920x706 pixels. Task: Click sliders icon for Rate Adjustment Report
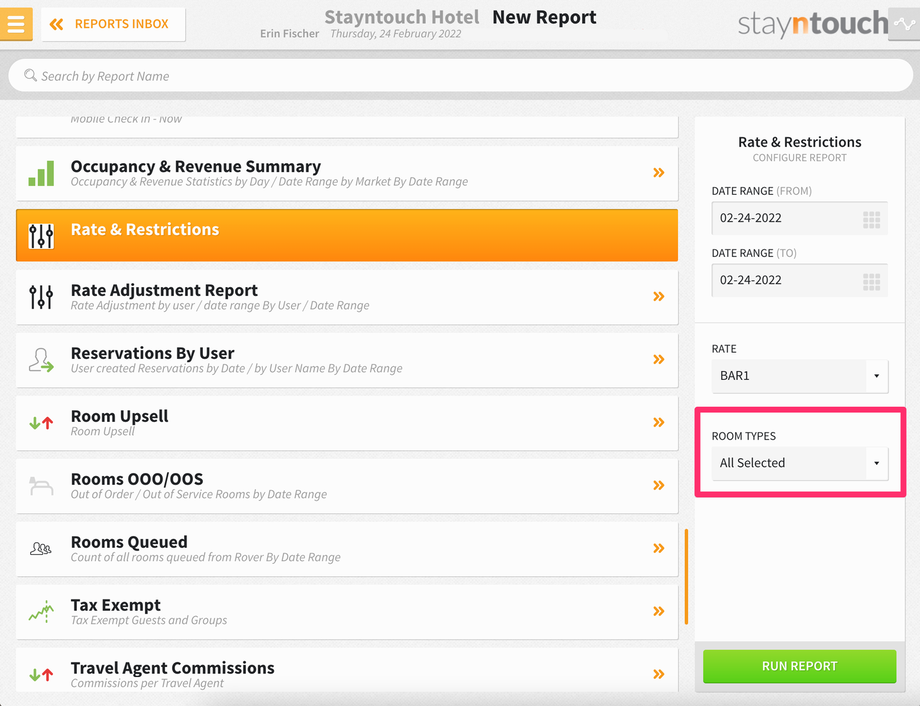(41, 297)
